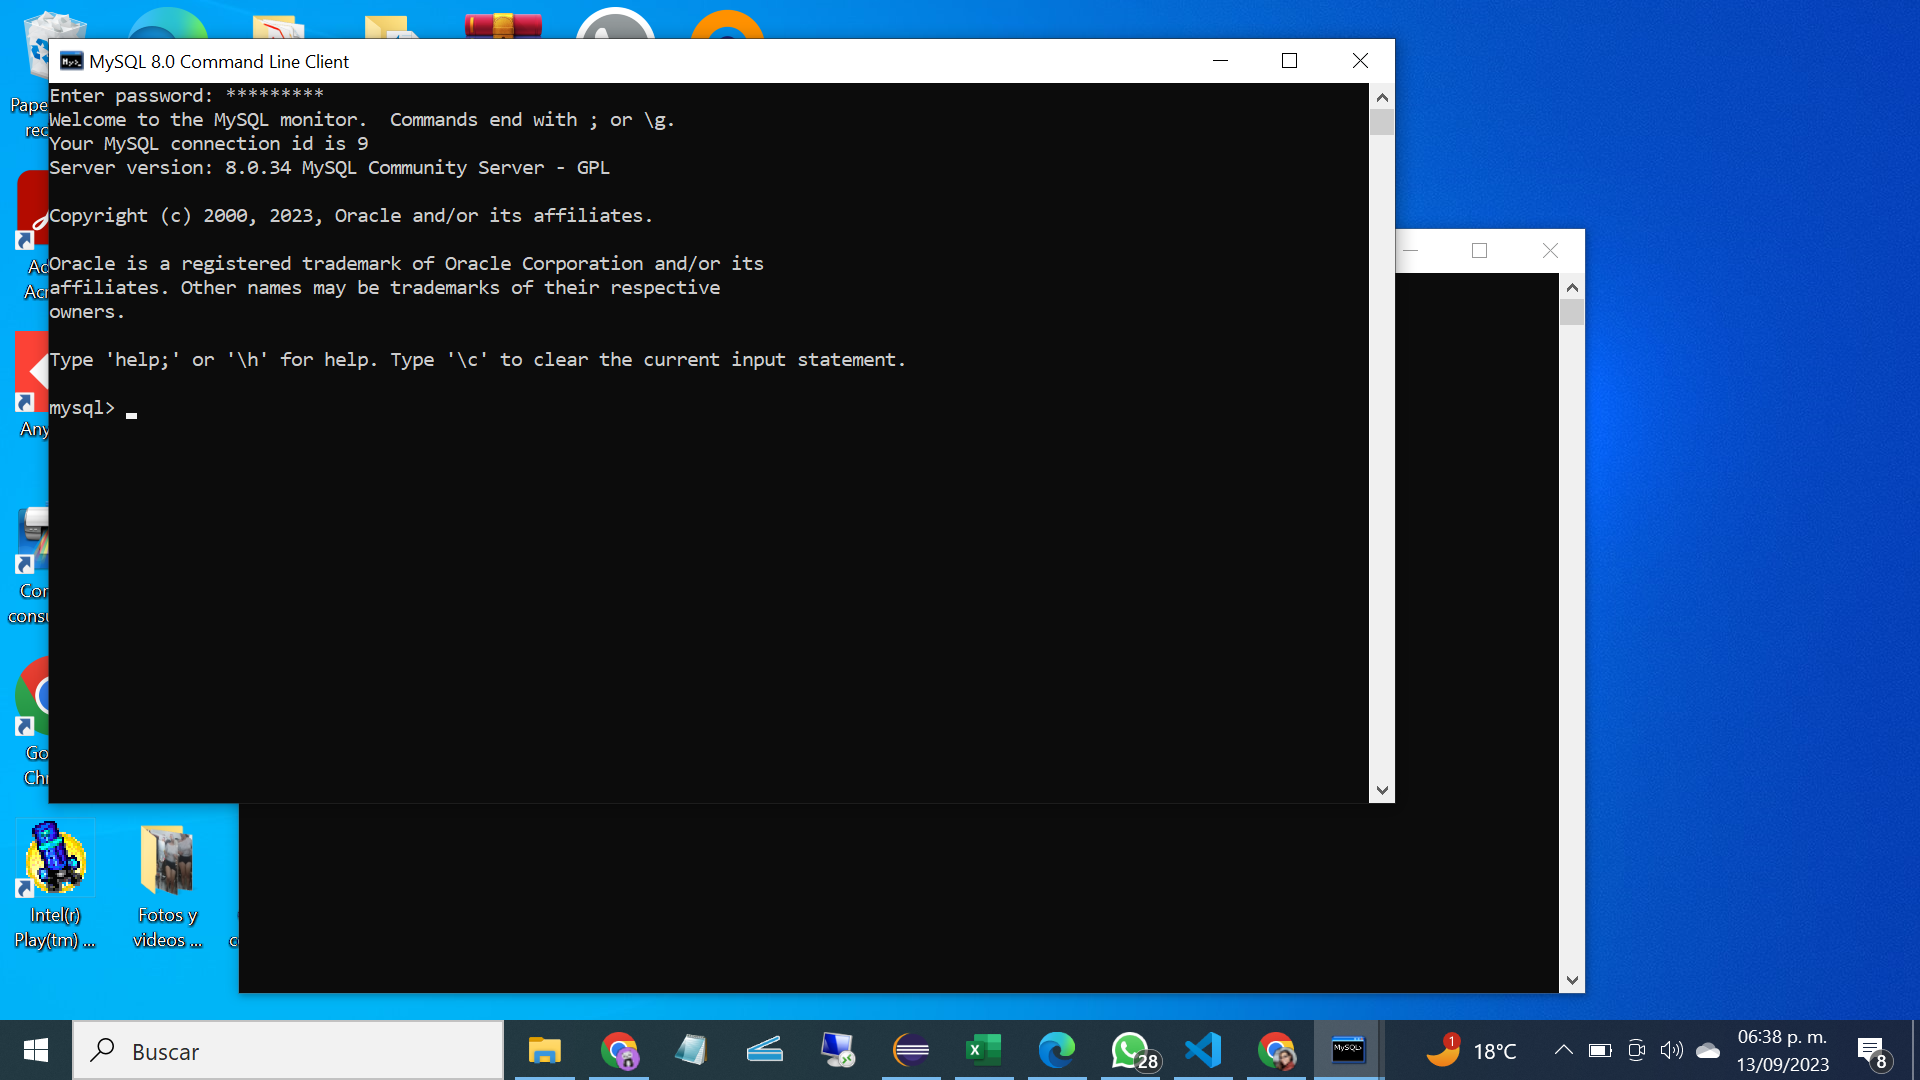Select the Fotos y videos folder
The width and height of the screenshot is (1920, 1080).
point(167,886)
